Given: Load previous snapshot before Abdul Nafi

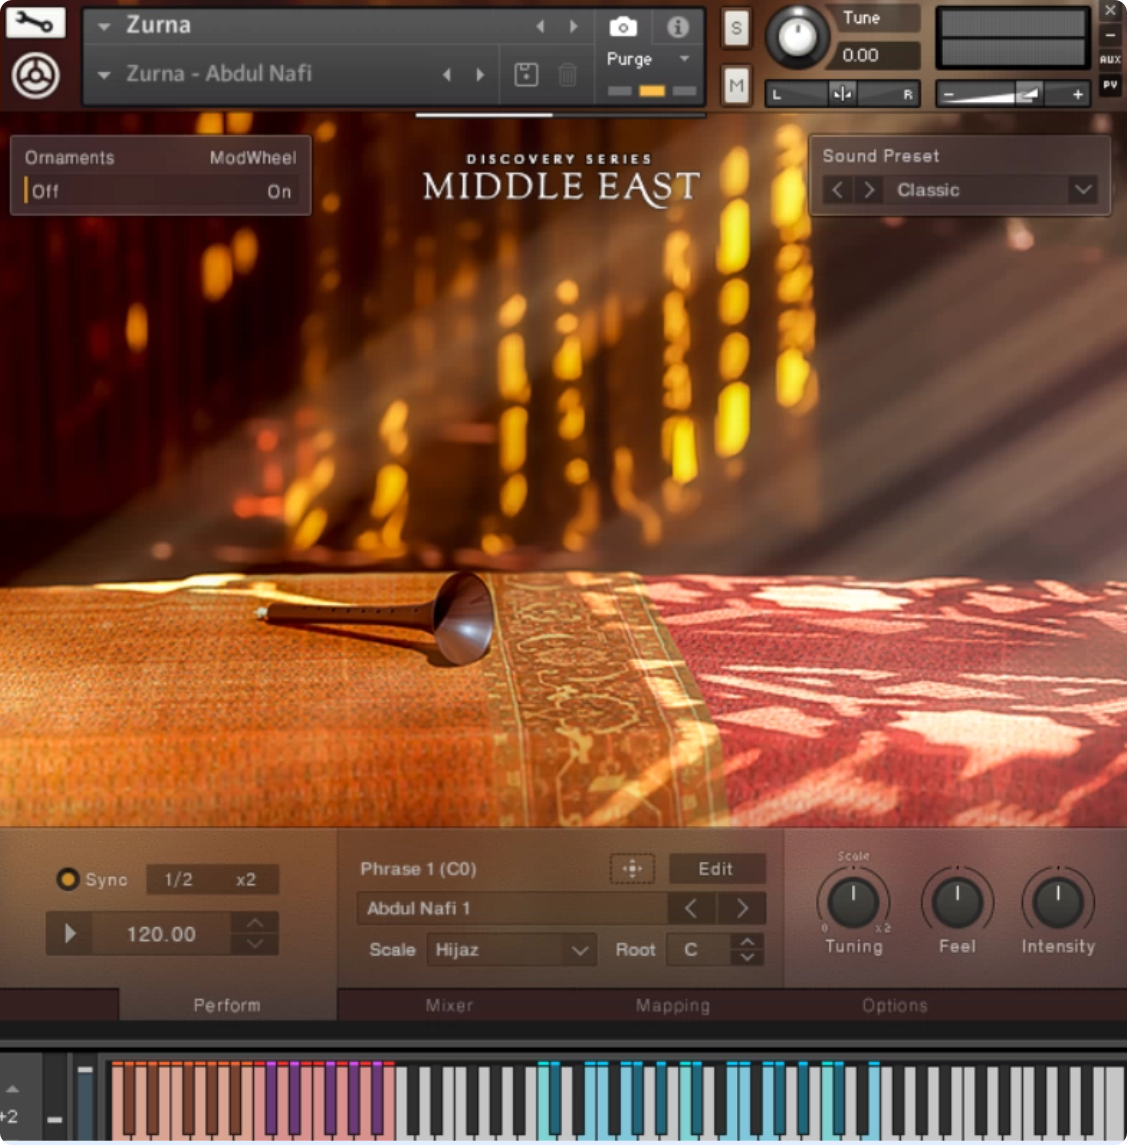Looking at the screenshot, I should click(446, 74).
